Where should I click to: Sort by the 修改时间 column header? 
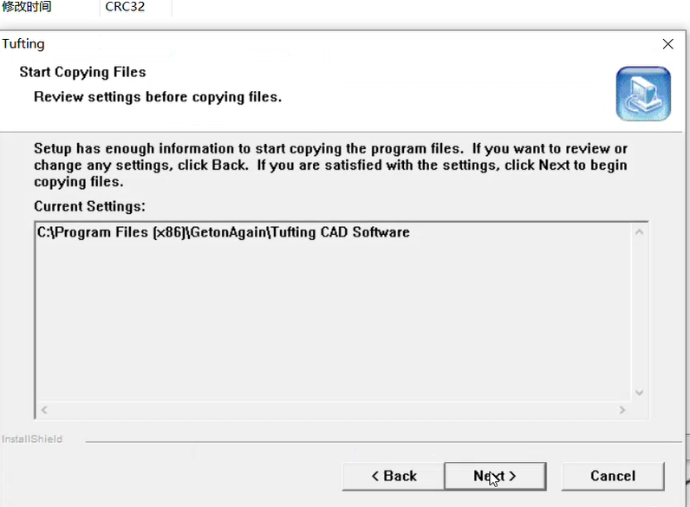(26, 7)
